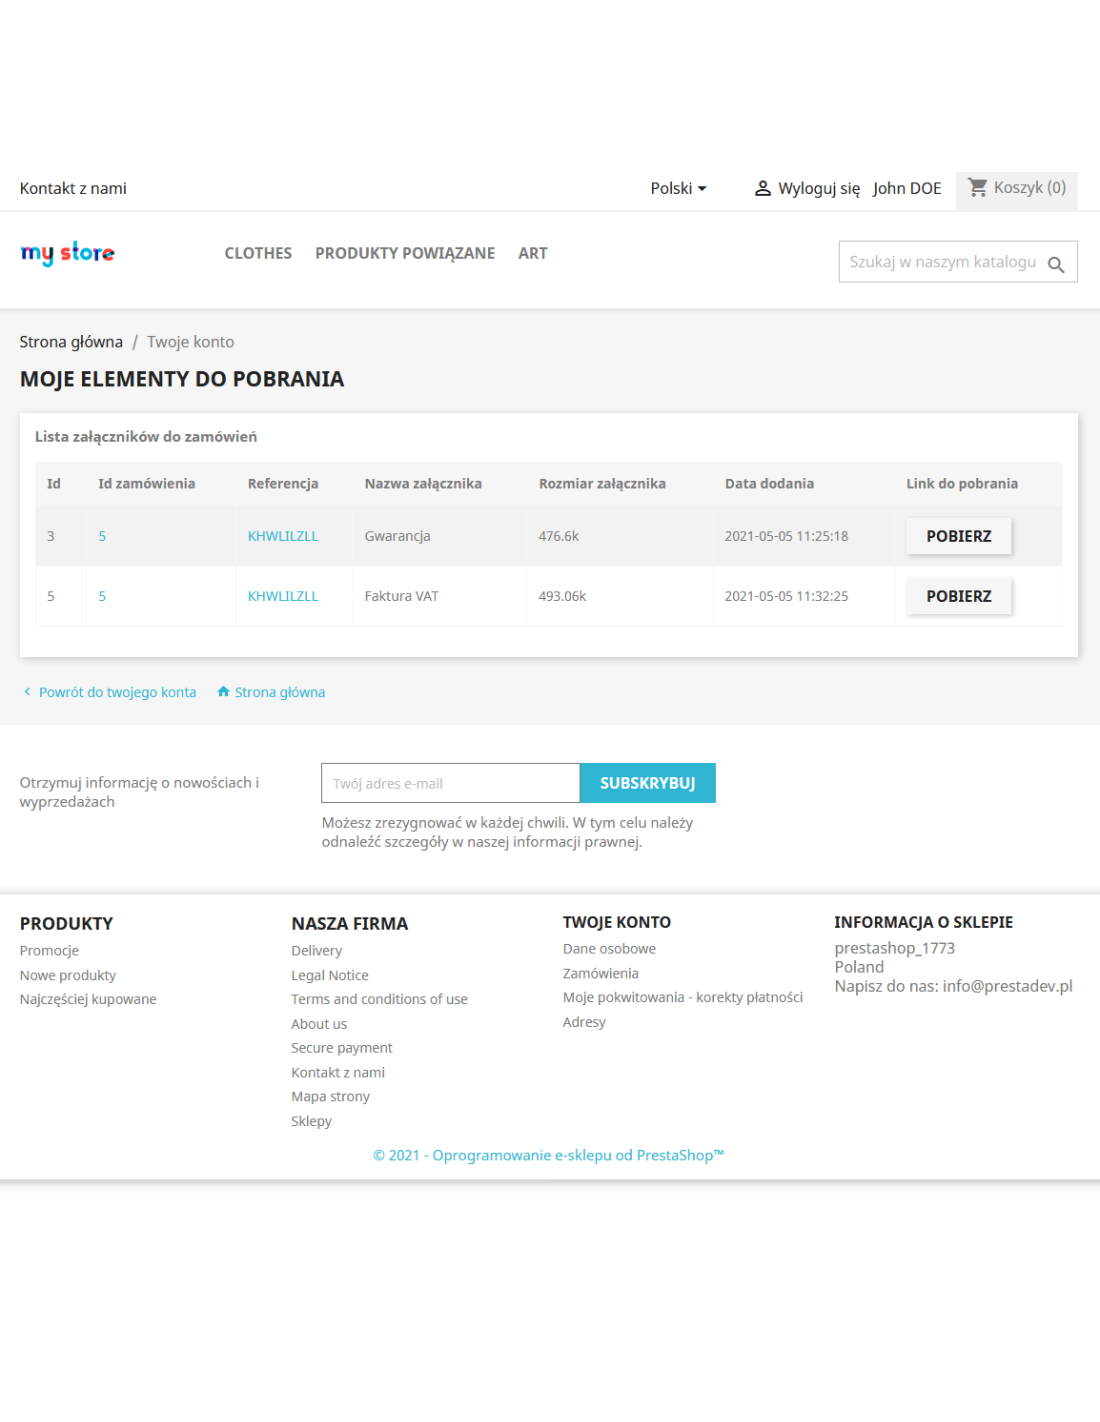Screen dimensions: 1100x1422
Task: Click the Strona główna breadcrumb
Action: click(x=71, y=342)
